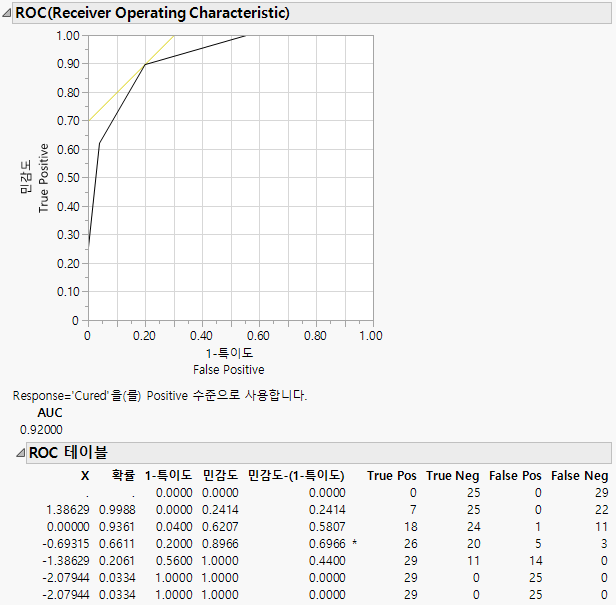Click the y-axis tick label 1.00
The image size is (616, 605).
[x=68, y=36]
